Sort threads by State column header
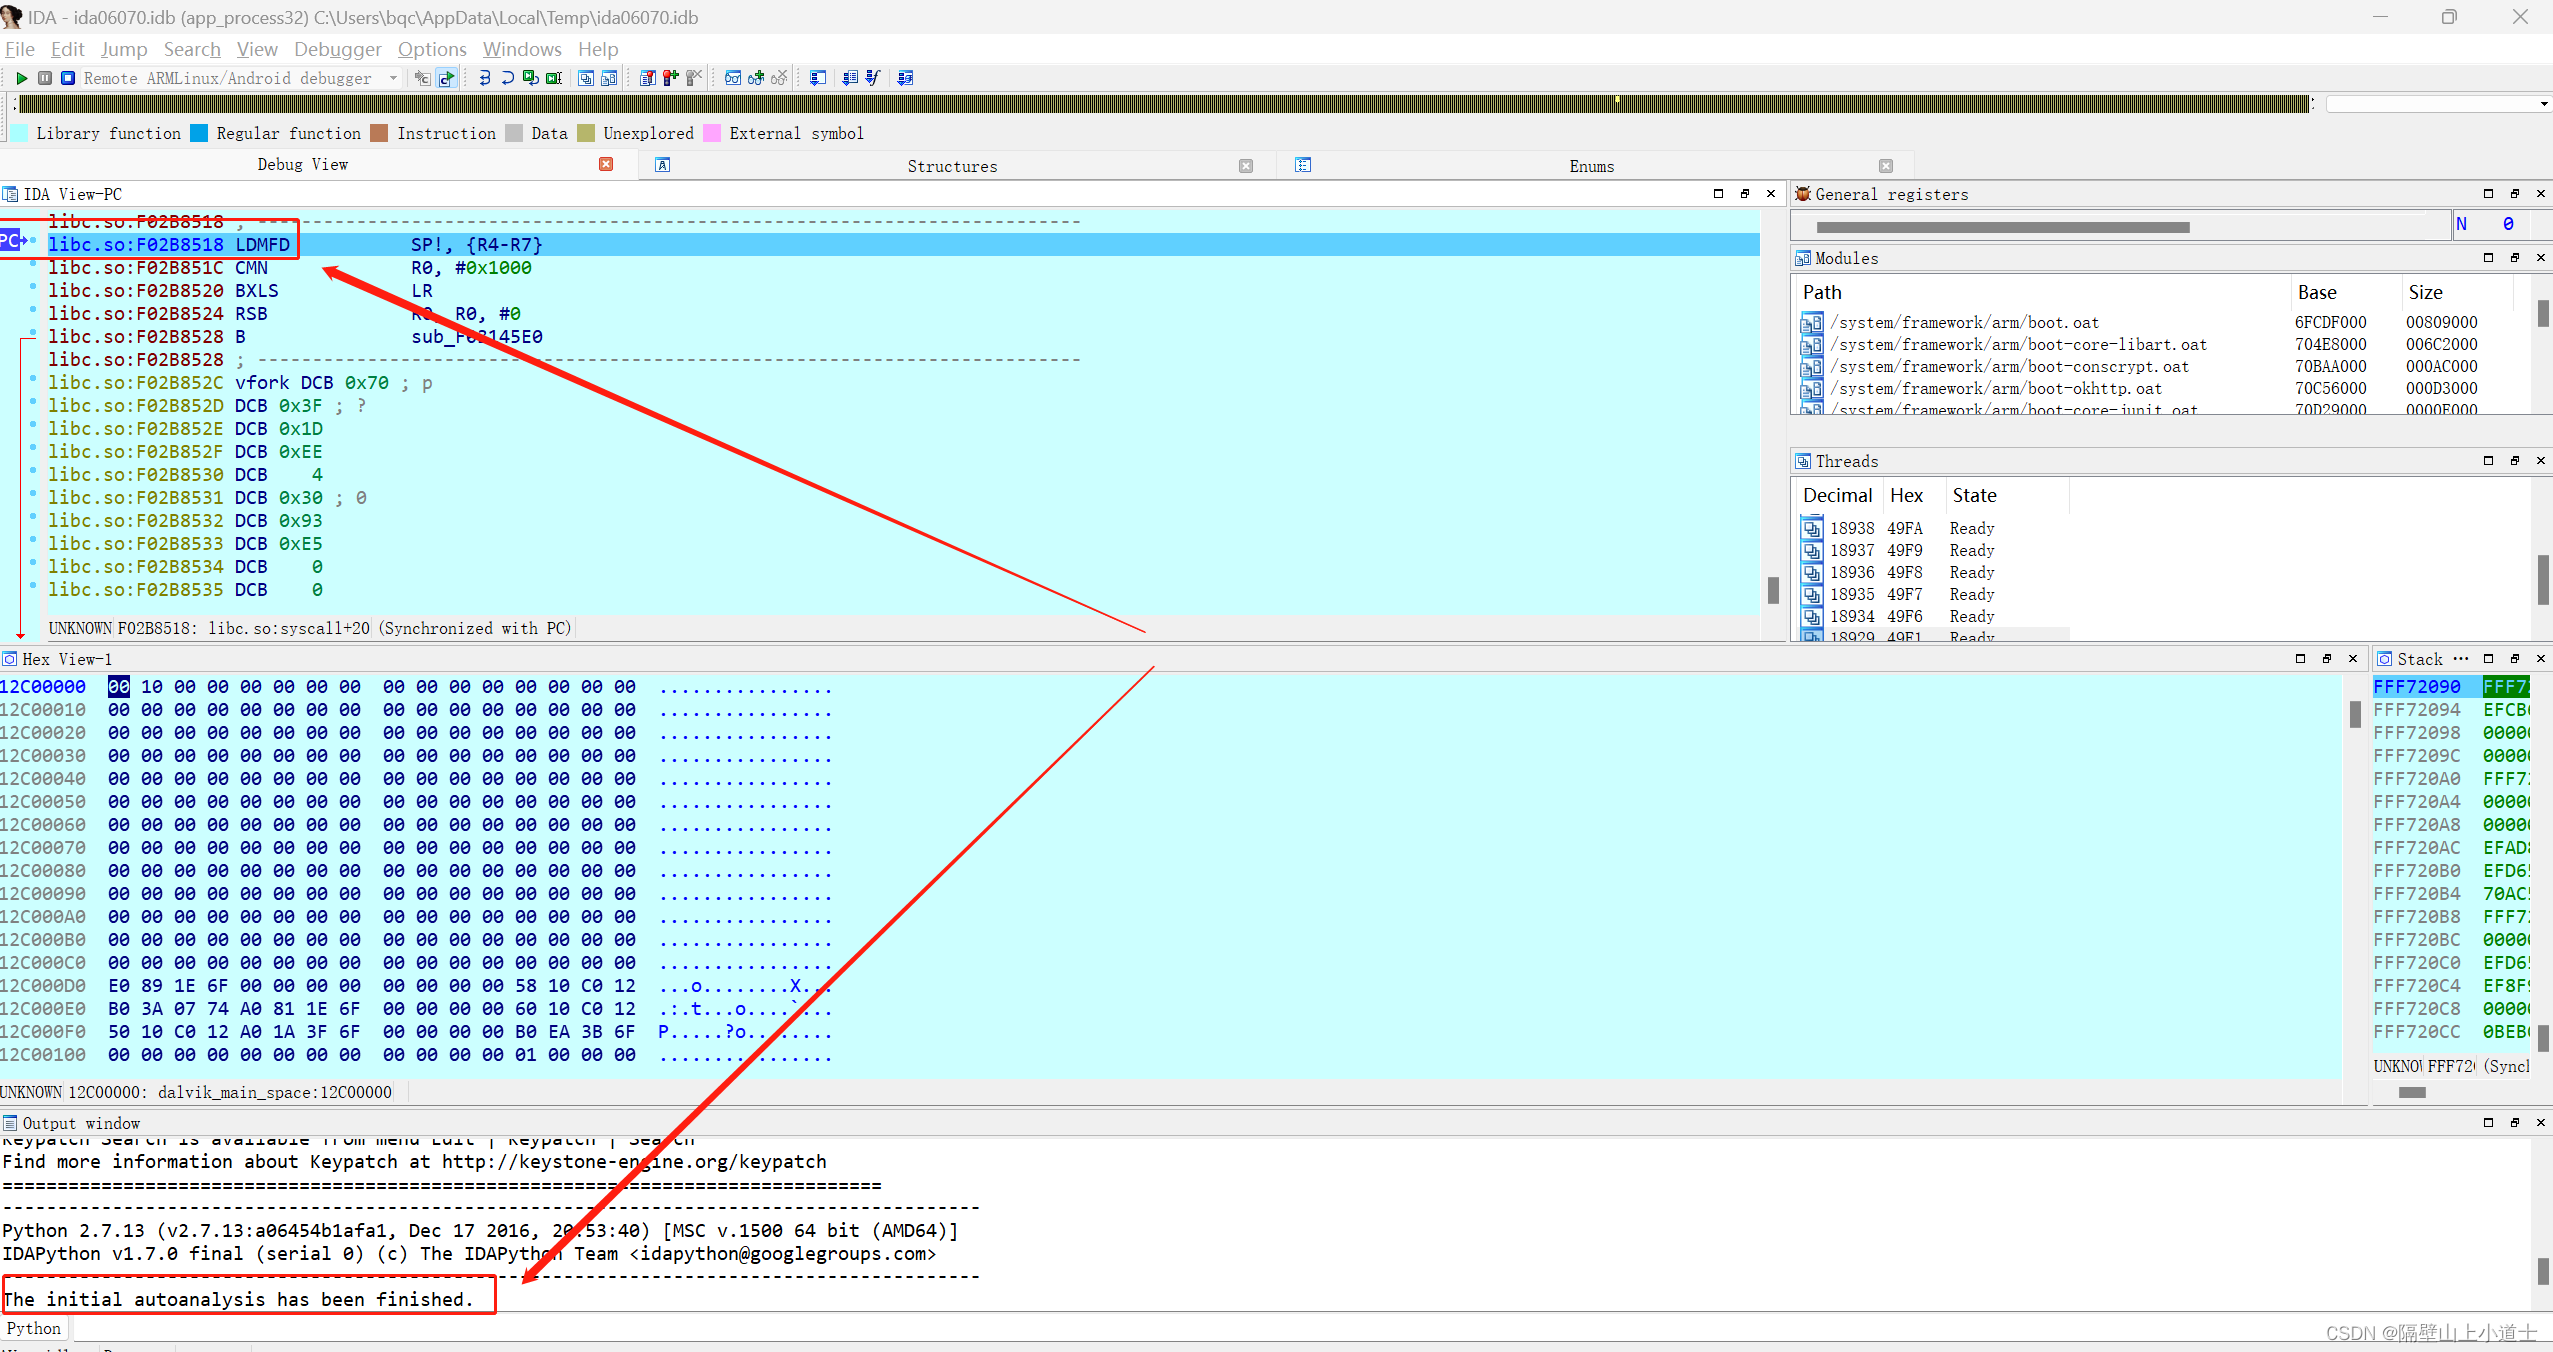This screenshot has height=1352, width=2553. pyautogui.click(x=1974, y=495)
